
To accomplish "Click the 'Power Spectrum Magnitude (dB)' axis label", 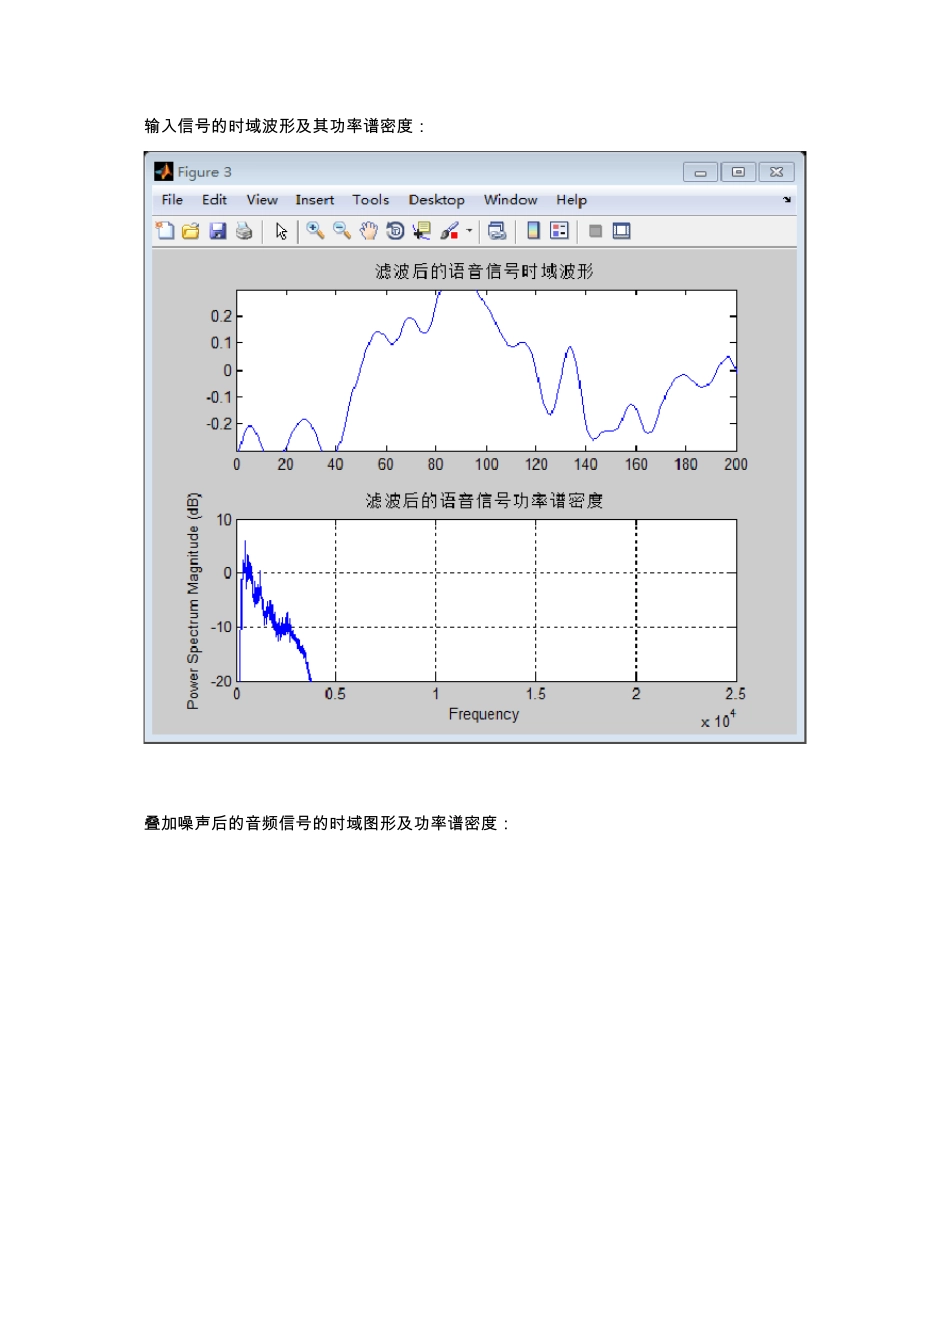I will click(193, 601).
